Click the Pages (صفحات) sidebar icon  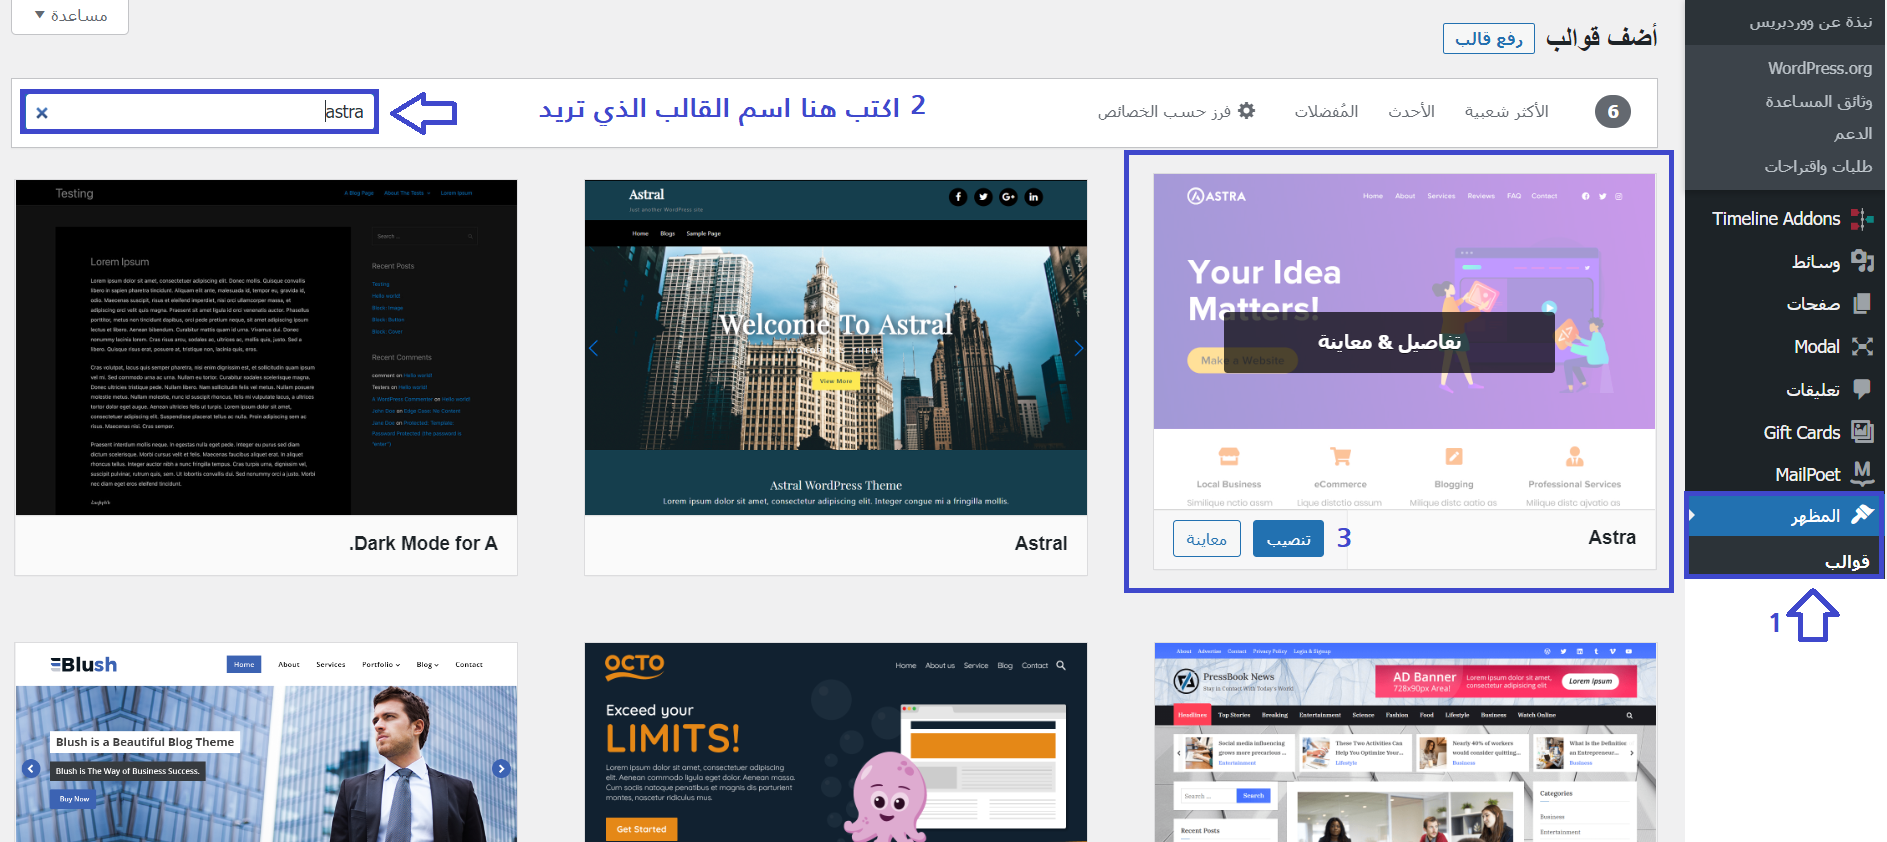click(x=1862, y=304)
